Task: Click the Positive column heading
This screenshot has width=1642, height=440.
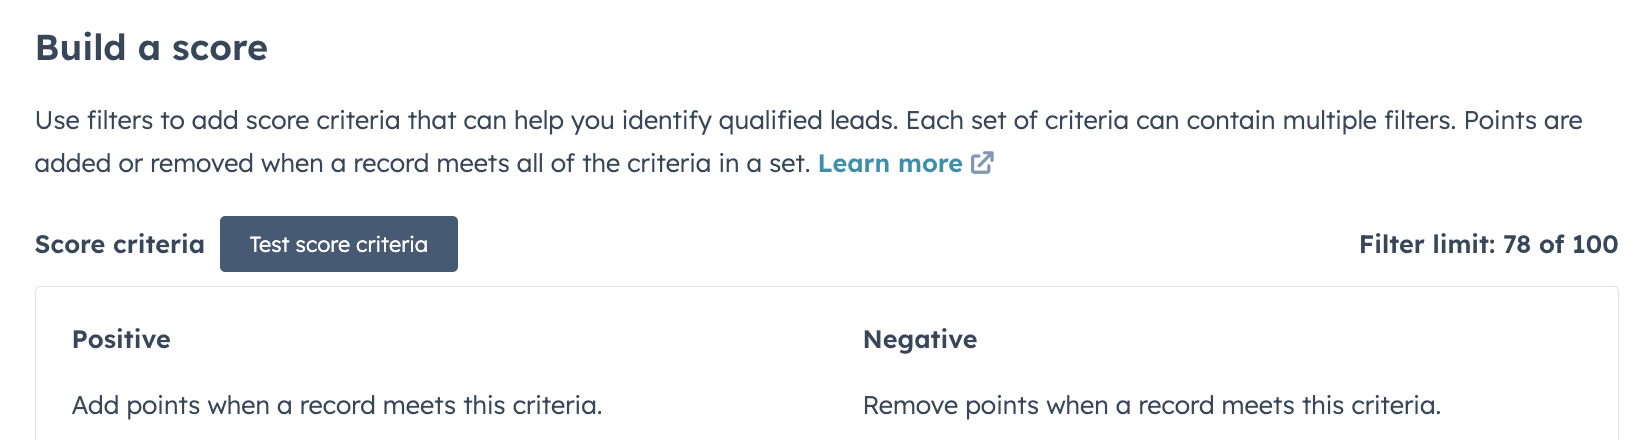Action: (121, 339)
